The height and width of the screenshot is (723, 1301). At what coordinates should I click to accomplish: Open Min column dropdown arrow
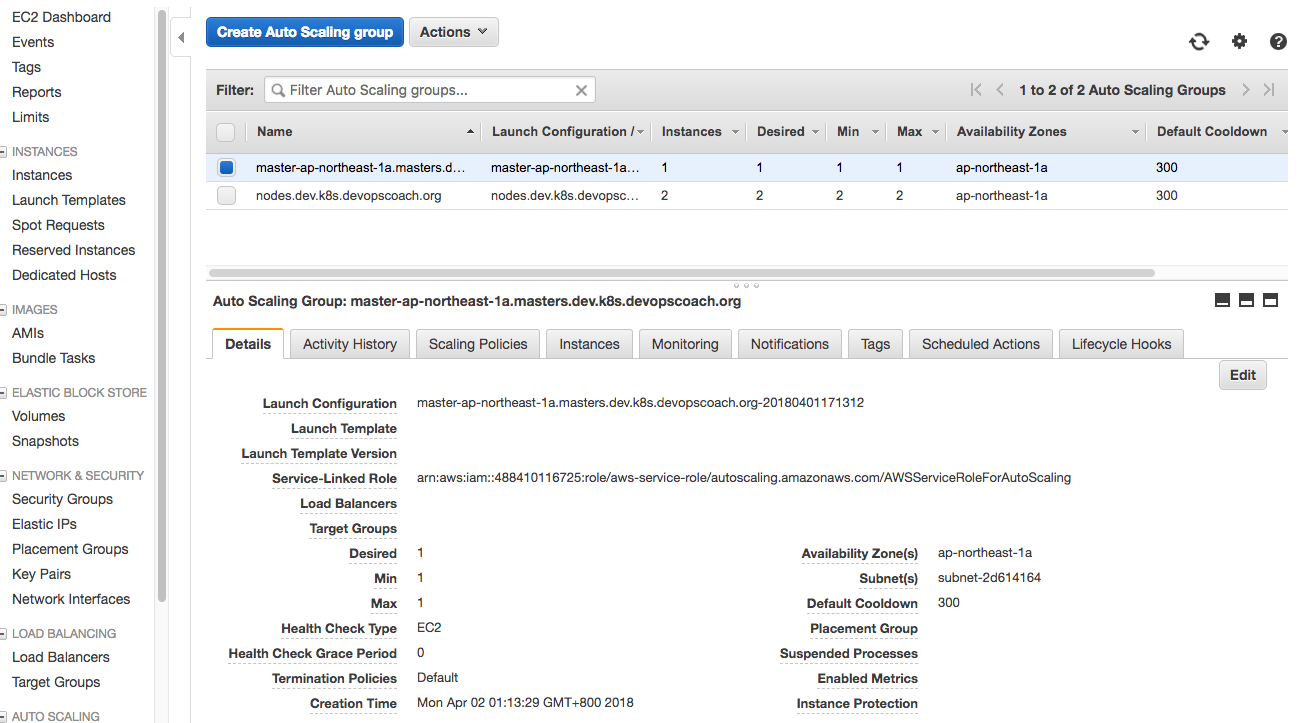click(x=875, y=132)
